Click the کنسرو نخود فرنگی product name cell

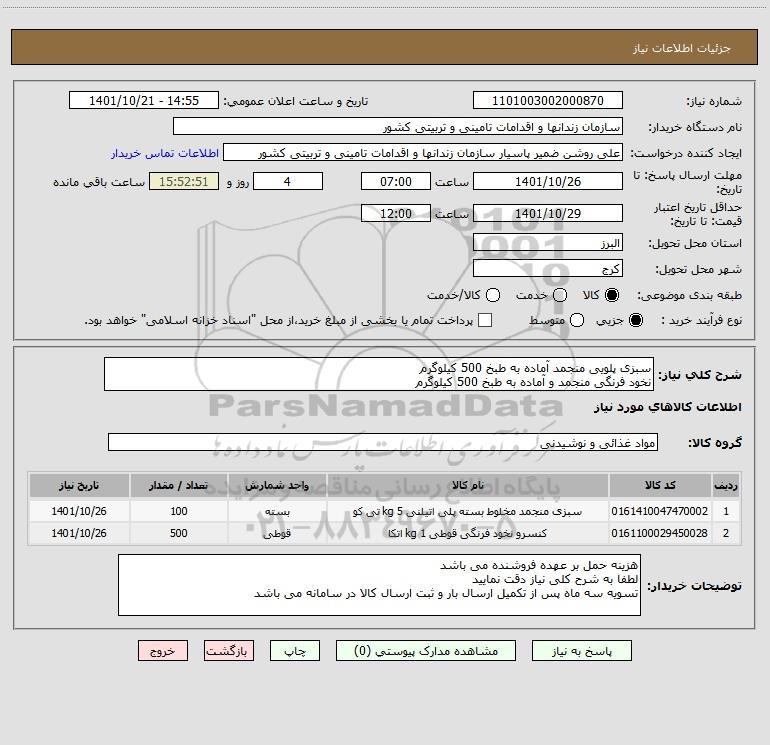[468, 533]
